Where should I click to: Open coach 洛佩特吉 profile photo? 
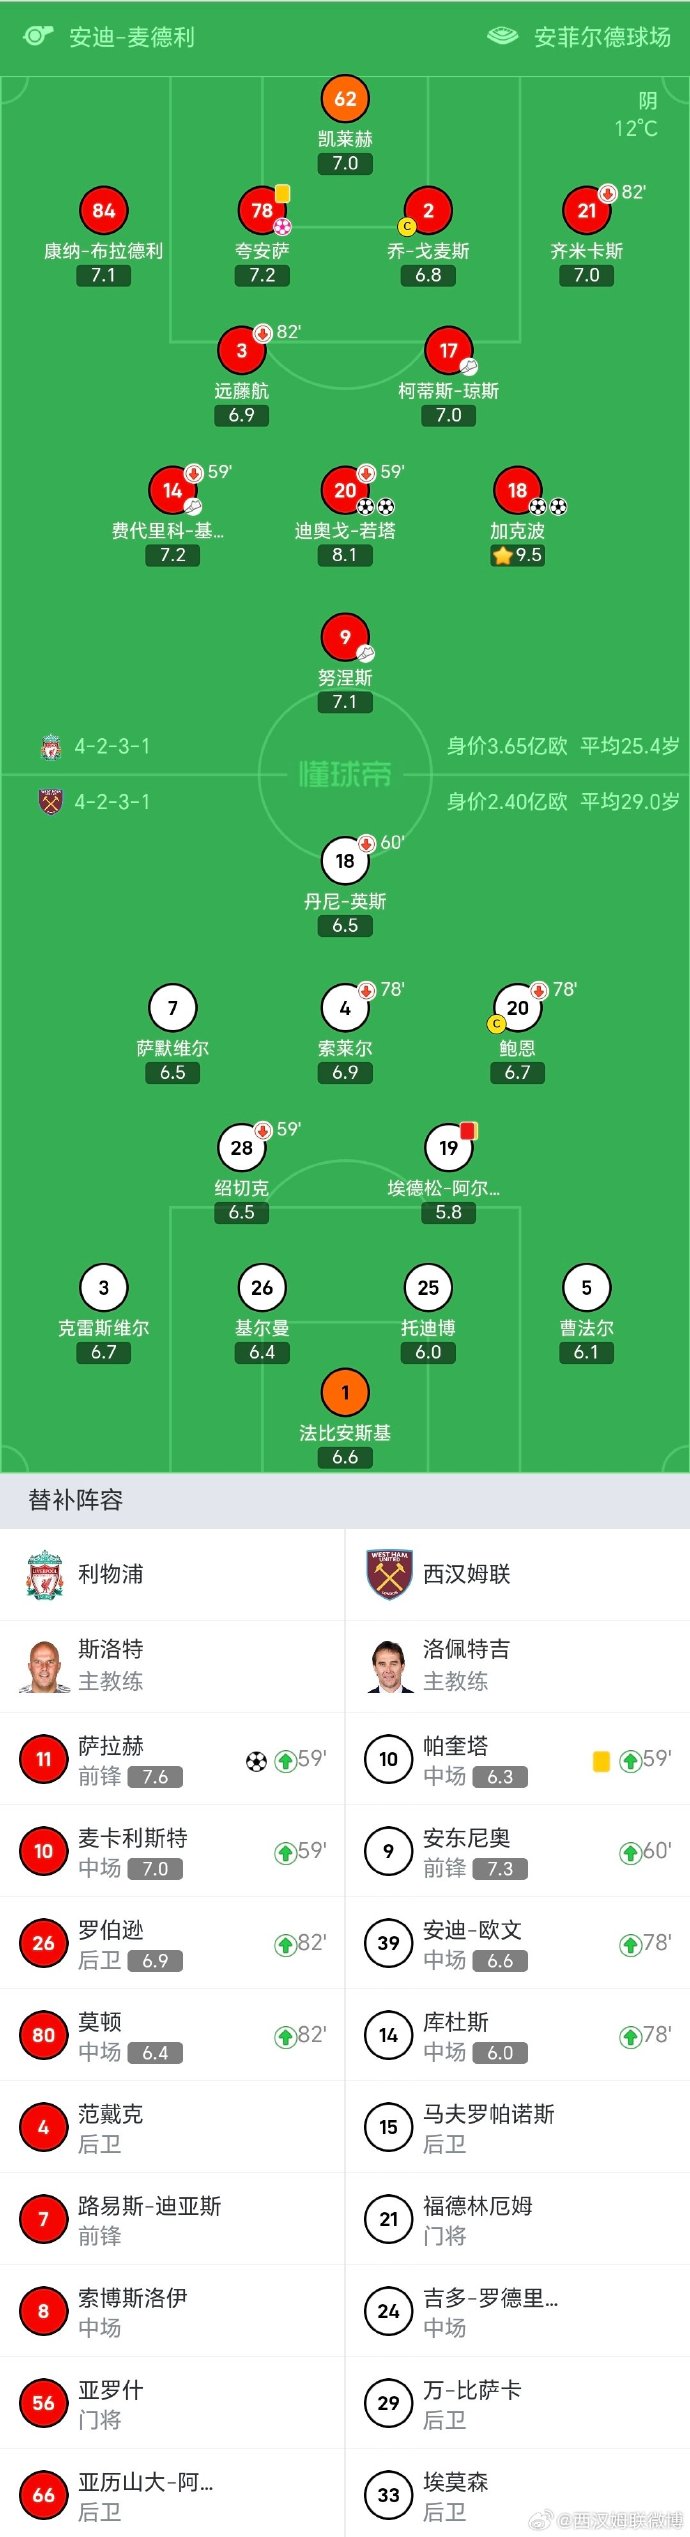click(389, 1666)
